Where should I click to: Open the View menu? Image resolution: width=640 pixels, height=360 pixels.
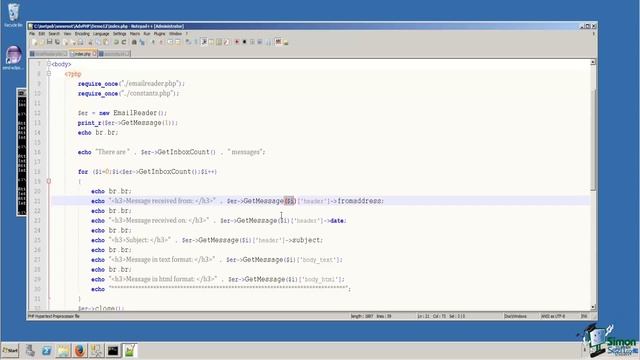(x=67, y=34)
